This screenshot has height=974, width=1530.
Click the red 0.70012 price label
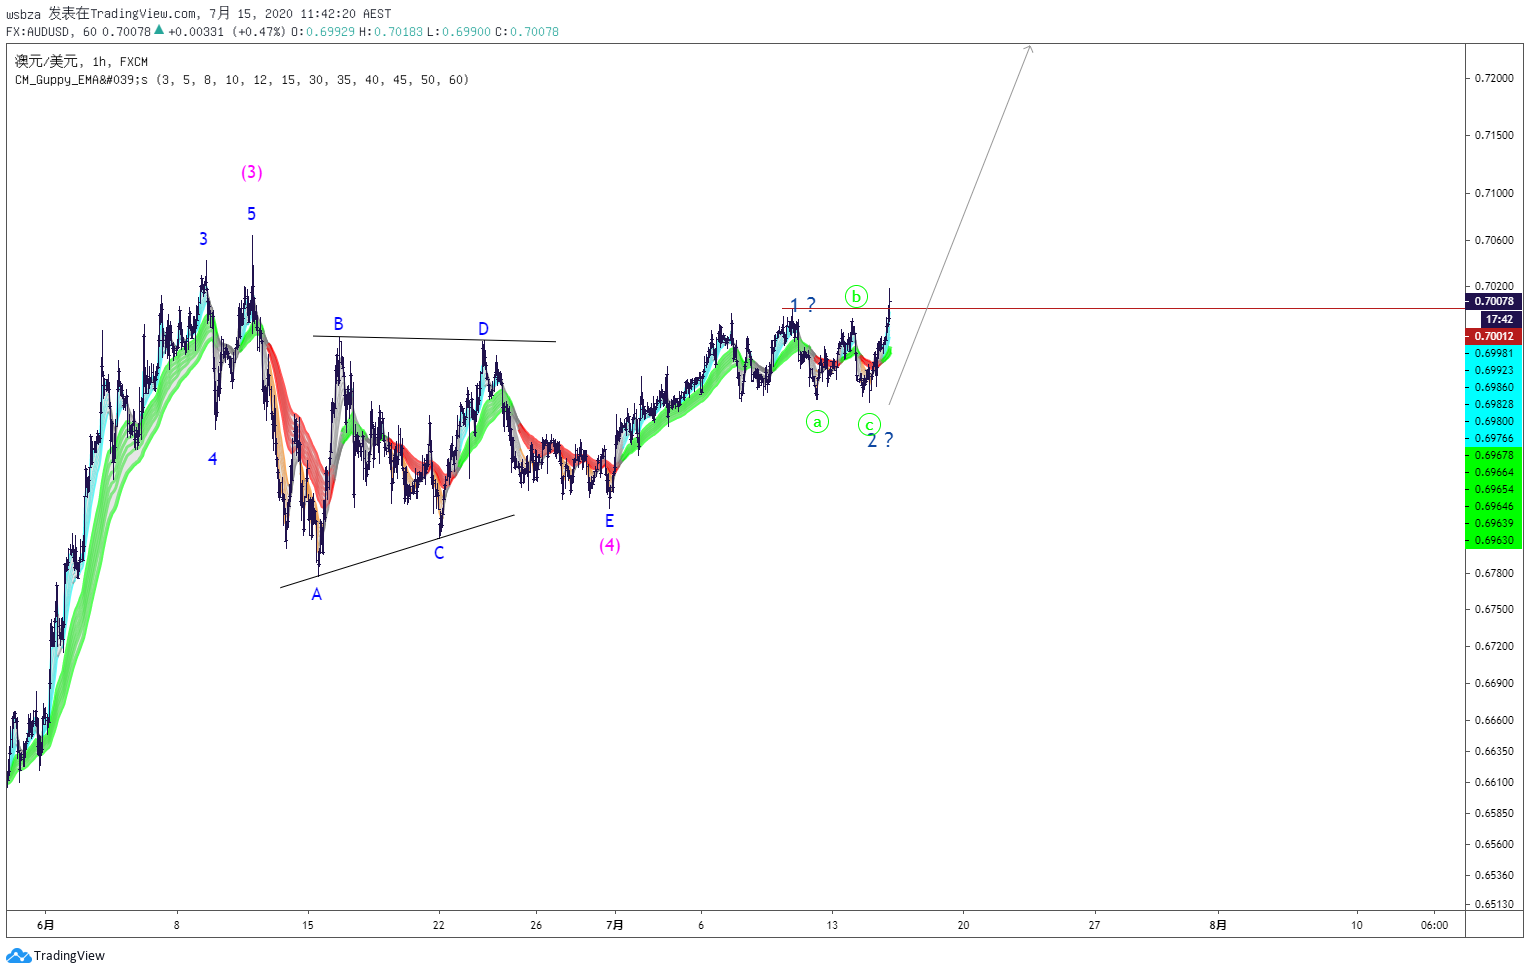coord(1494,336)
